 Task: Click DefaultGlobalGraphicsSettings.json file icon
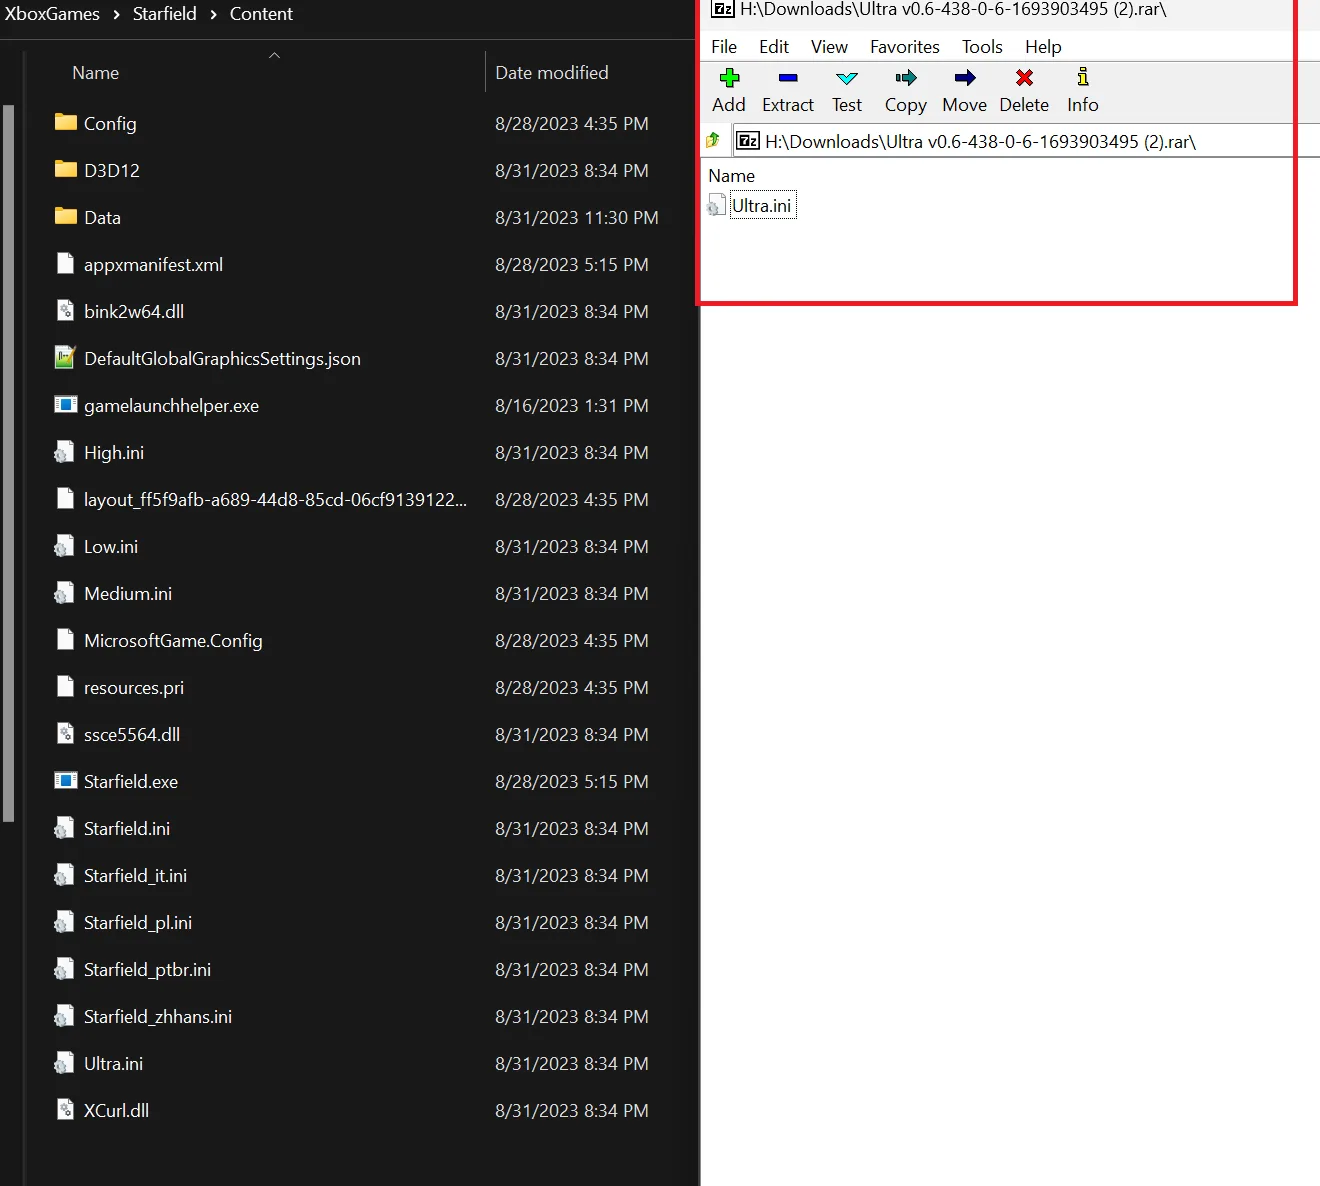tap(66, 357)
